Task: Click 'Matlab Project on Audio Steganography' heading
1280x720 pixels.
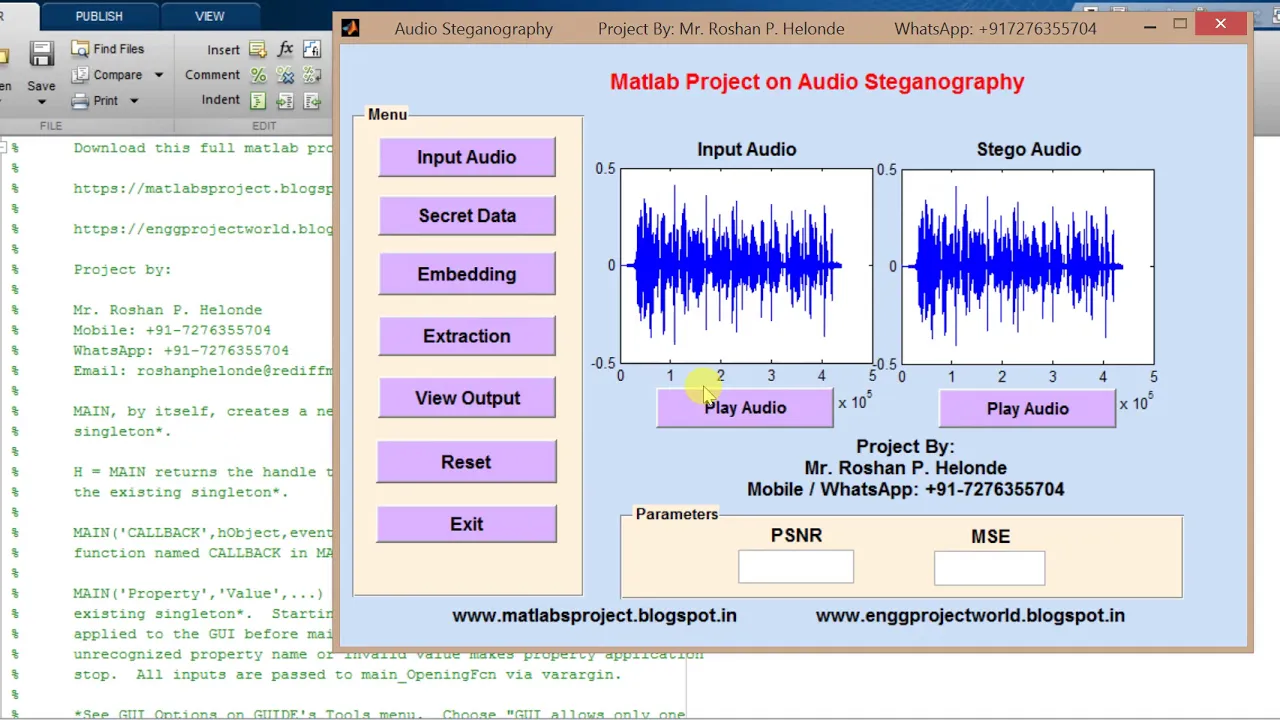Action: (x=817, y=82)
